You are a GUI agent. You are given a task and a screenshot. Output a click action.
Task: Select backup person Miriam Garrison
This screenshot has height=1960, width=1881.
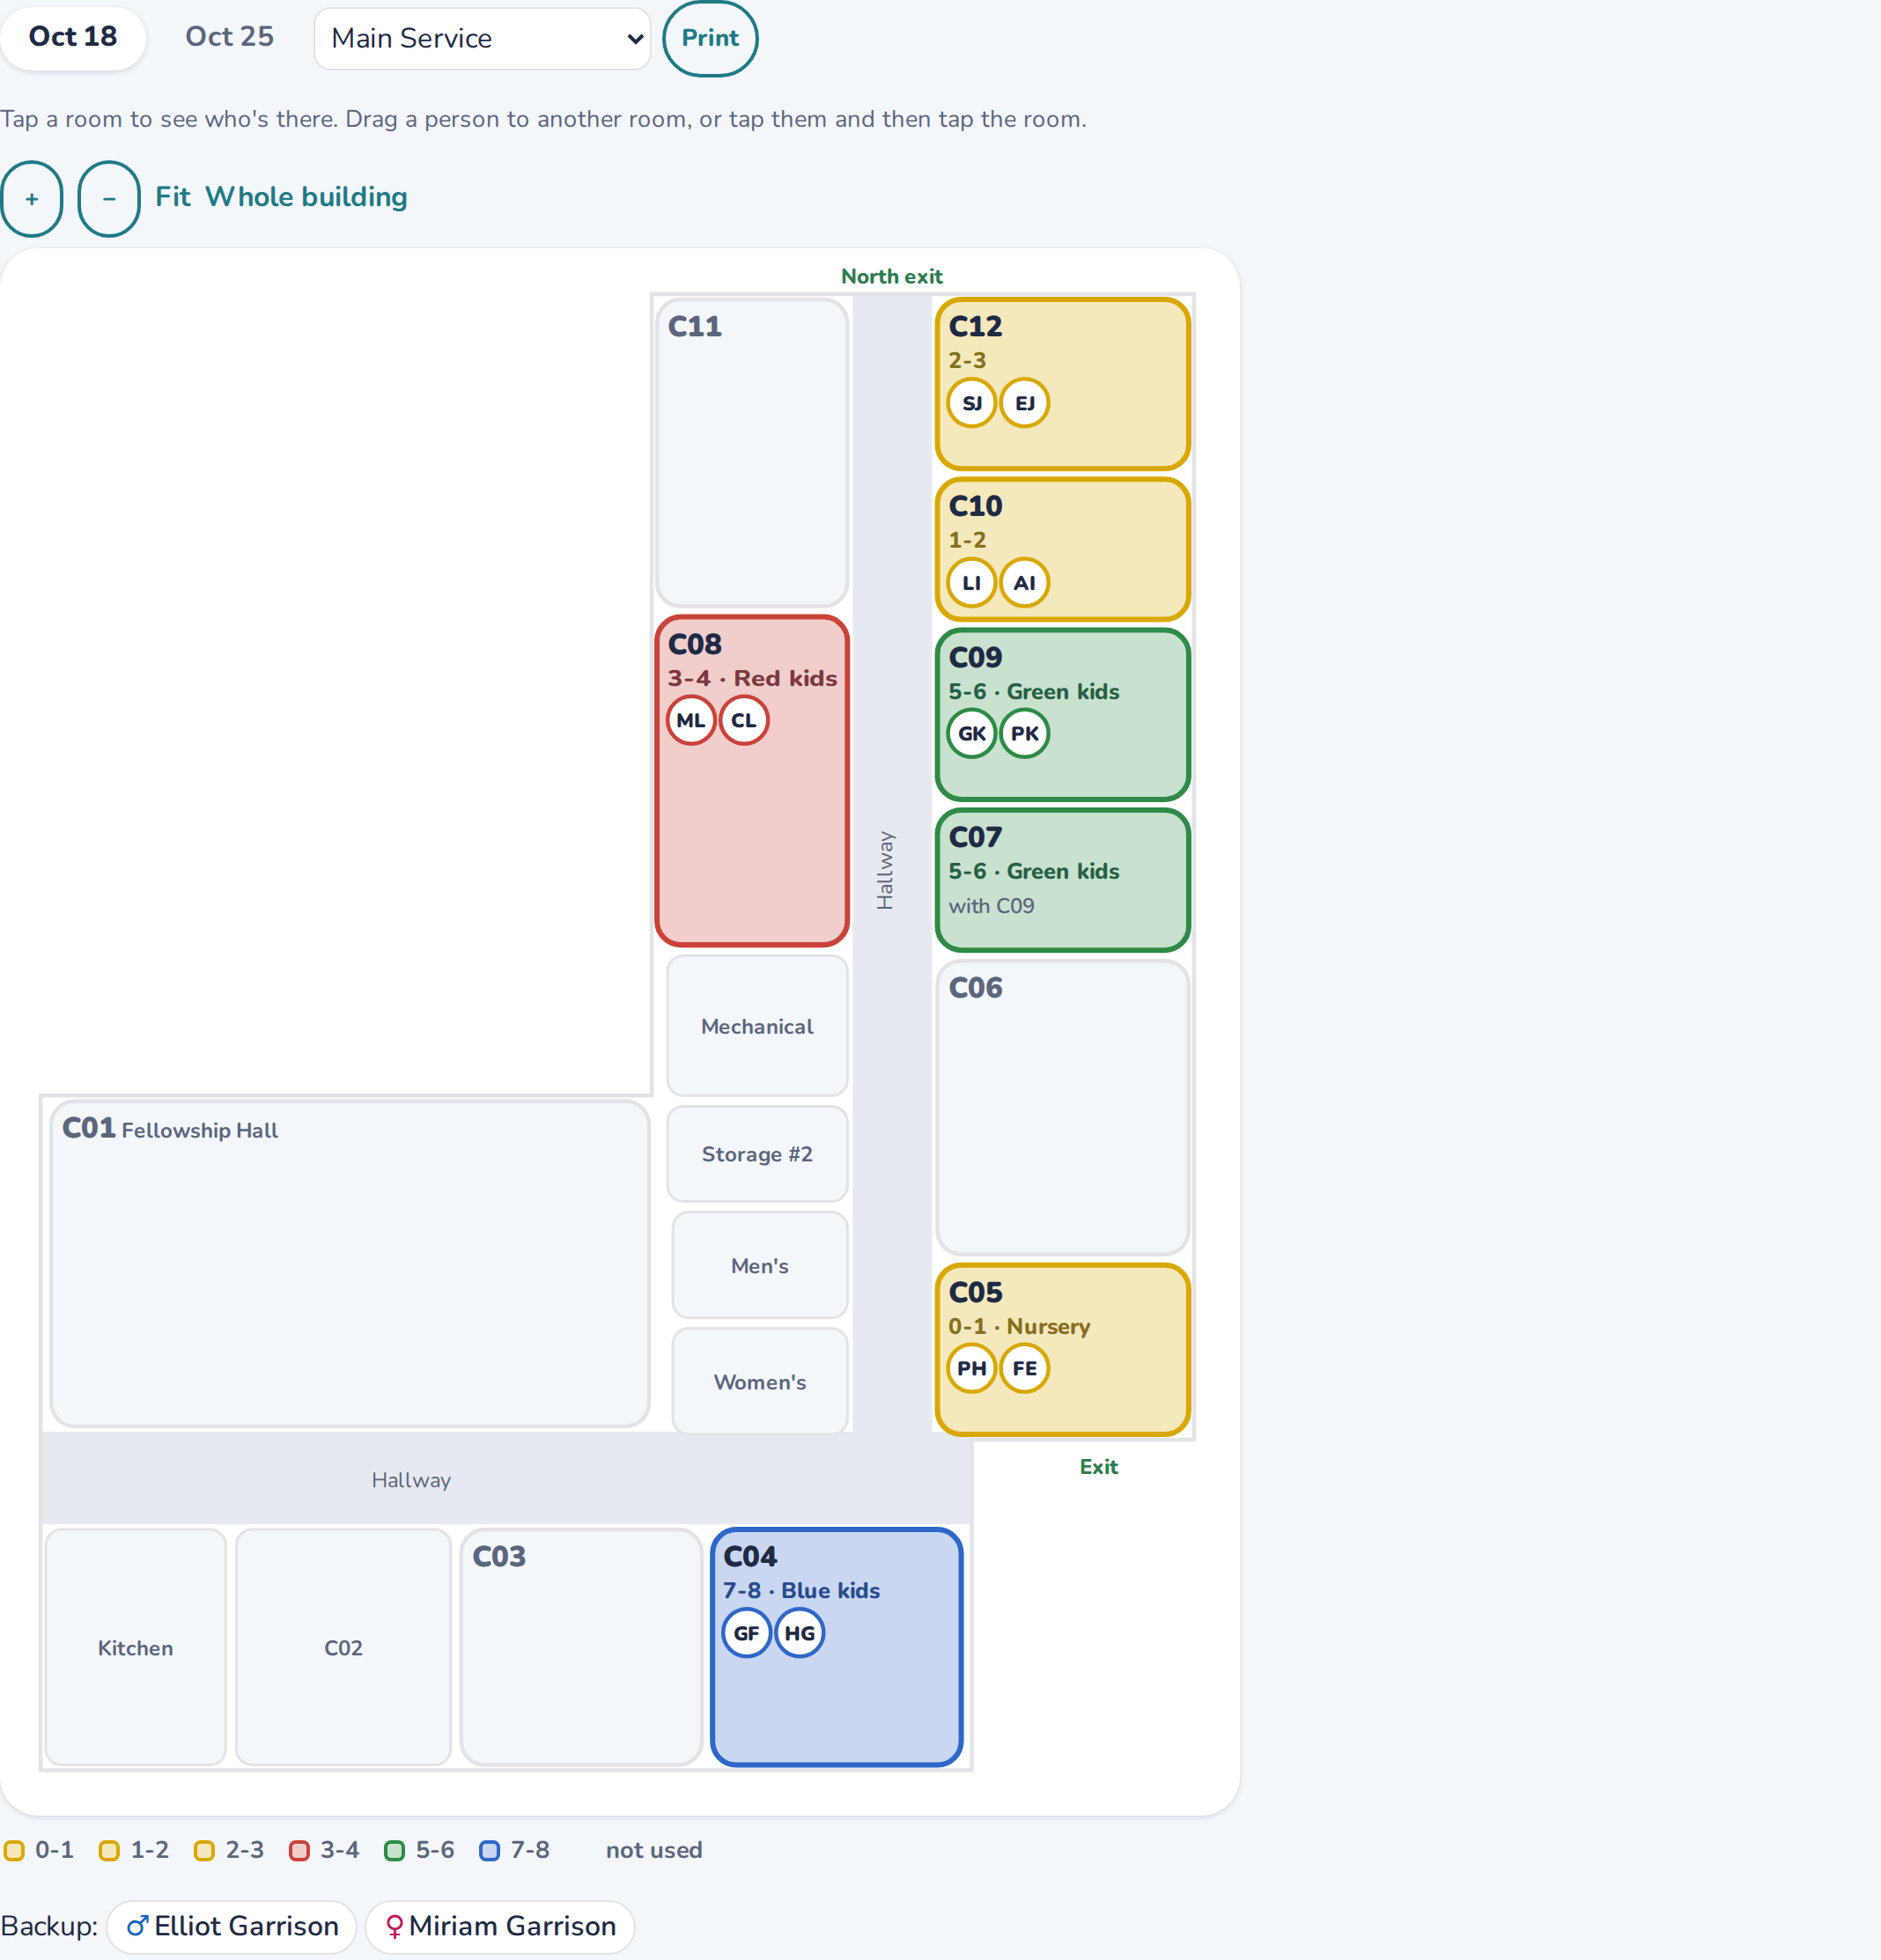[x=500, y=1927]
